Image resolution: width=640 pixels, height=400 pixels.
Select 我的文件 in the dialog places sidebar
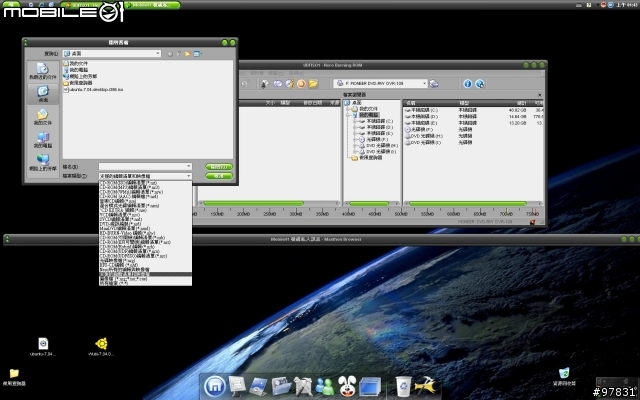(x=42, y=117)
